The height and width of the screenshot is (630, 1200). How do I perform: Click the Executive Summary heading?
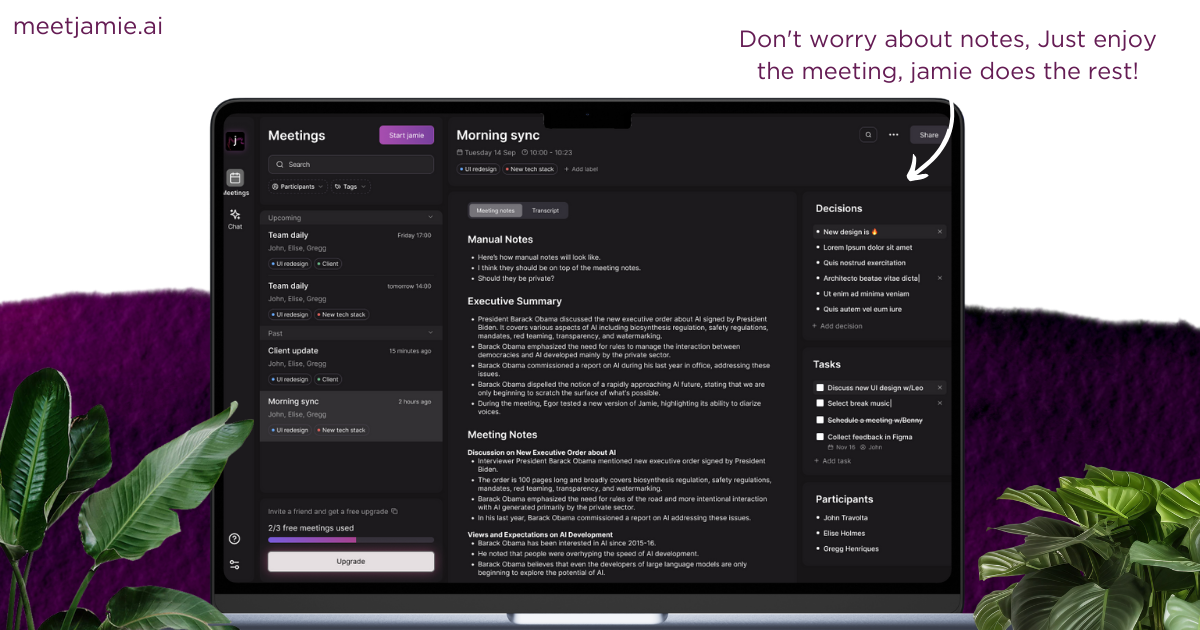515,301
